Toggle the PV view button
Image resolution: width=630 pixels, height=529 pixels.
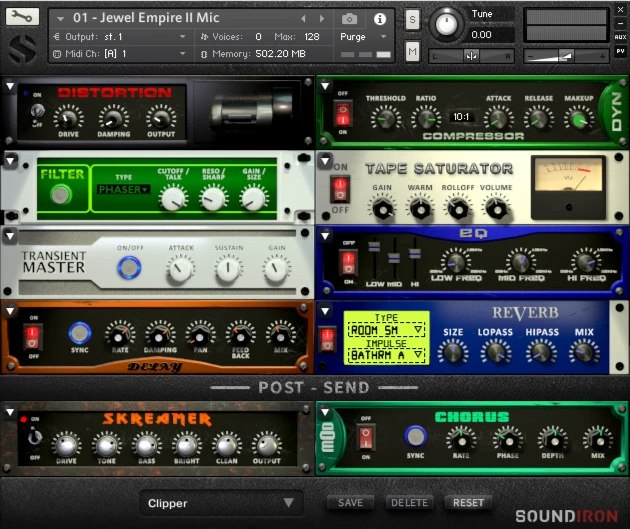[x=620, y=51]
